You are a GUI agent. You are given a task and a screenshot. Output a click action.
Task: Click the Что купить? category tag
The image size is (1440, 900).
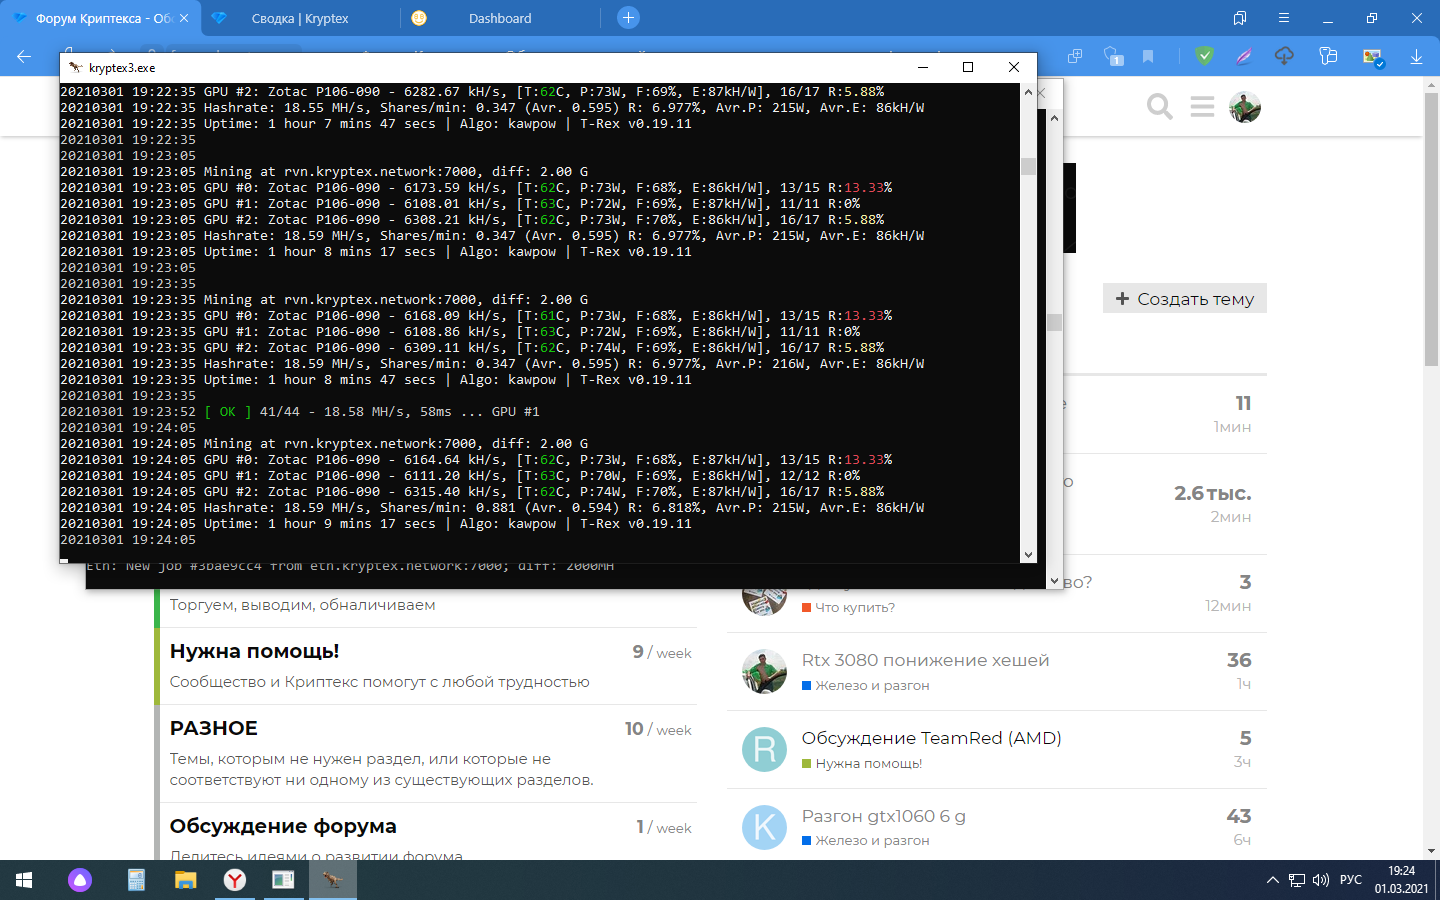(x=848, y=607)
